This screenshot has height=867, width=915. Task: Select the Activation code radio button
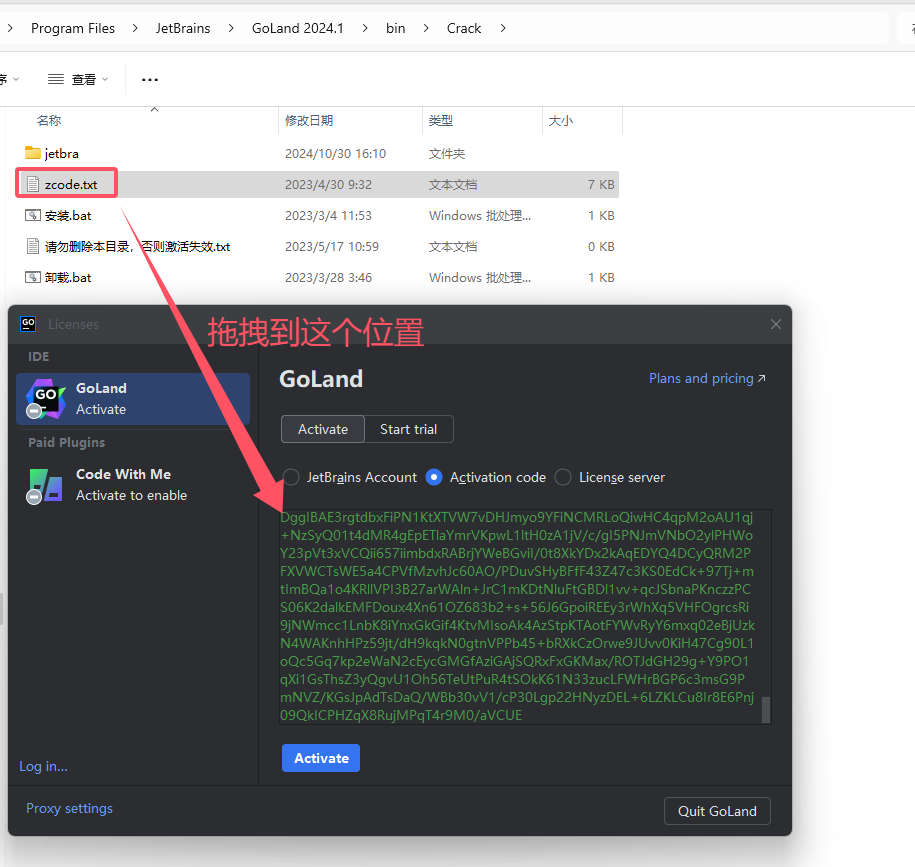(434, 477)
